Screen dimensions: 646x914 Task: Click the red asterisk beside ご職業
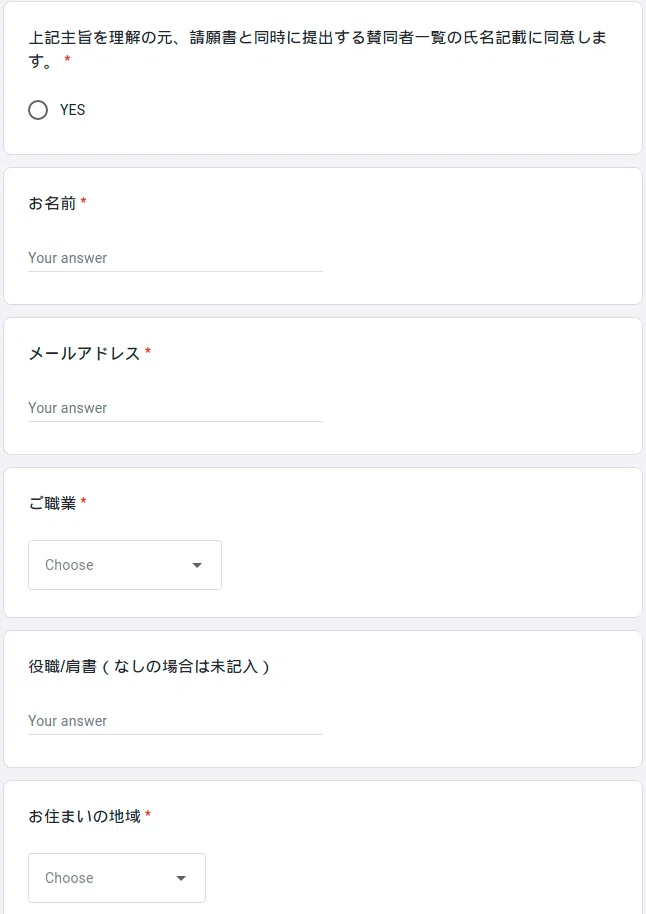pyautogui.click(x=83, y=501)
